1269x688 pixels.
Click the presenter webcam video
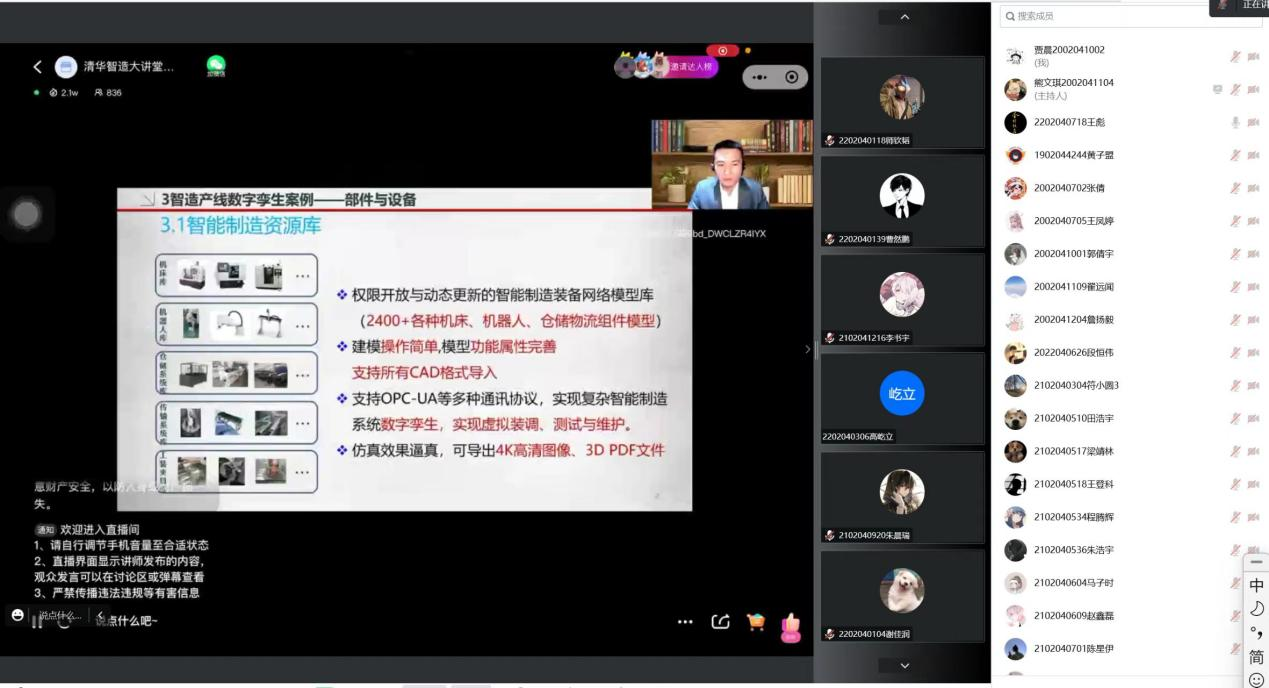(x=732, y=164)
